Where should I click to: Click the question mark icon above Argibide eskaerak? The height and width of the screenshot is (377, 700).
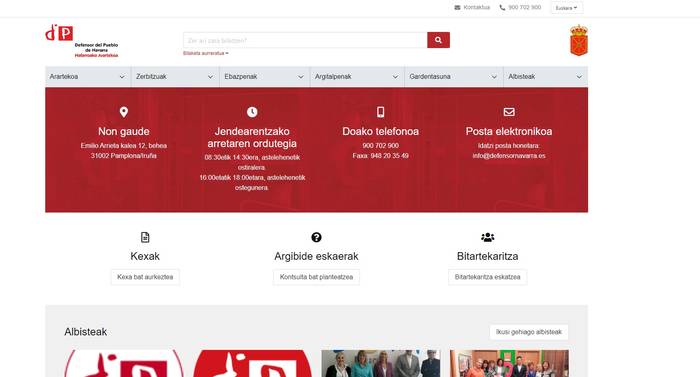pos(317,237)
